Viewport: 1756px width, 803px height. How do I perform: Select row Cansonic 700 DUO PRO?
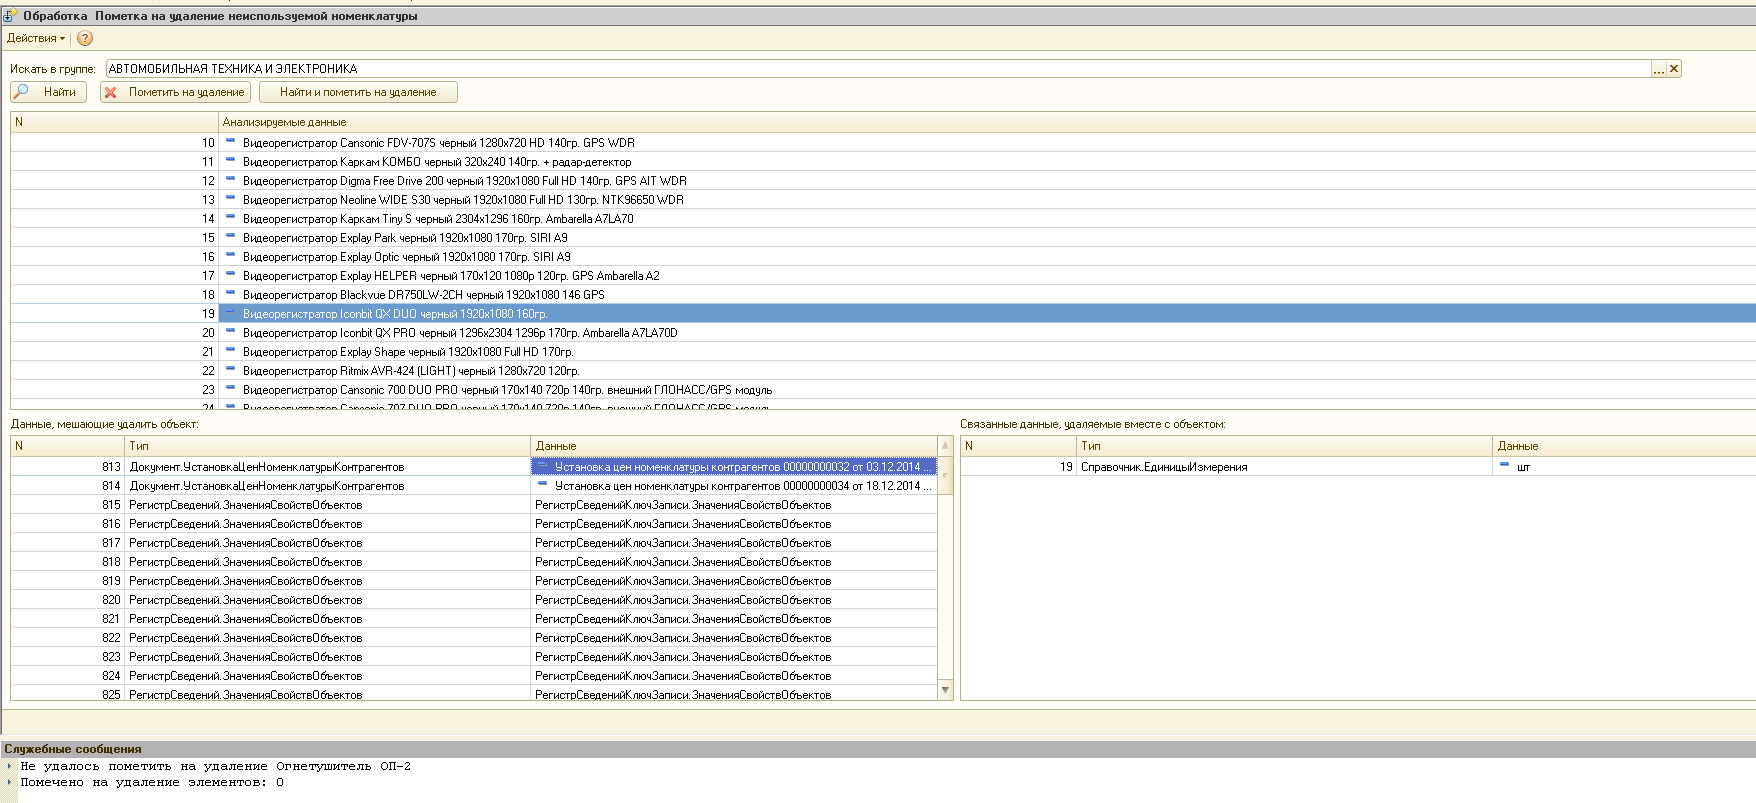[883, 390]
